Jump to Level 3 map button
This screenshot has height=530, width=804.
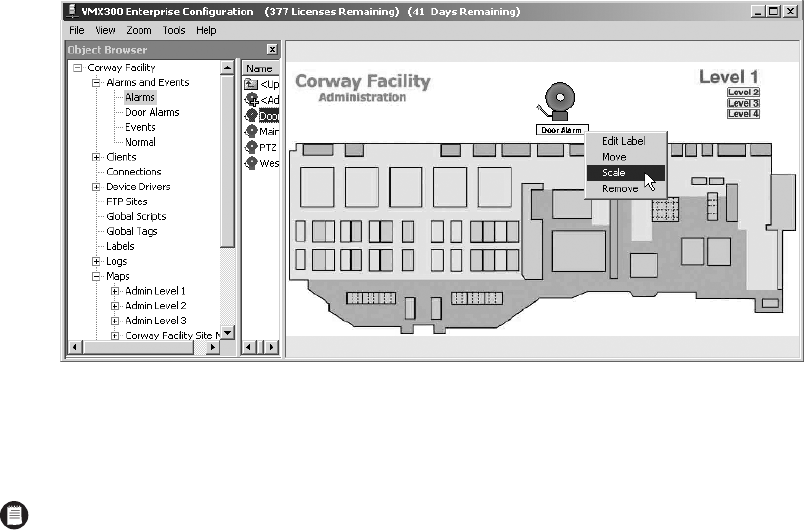click(x=743, y=103)
